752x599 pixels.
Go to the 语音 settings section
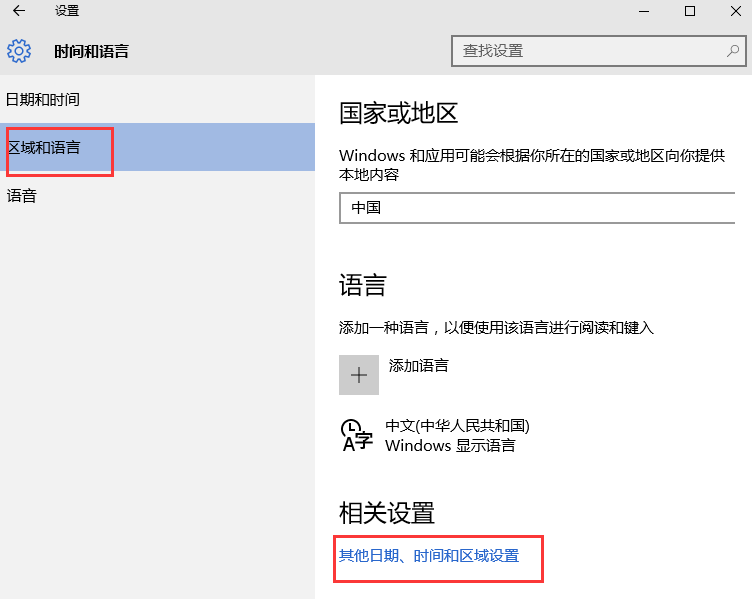coord(22,196)
